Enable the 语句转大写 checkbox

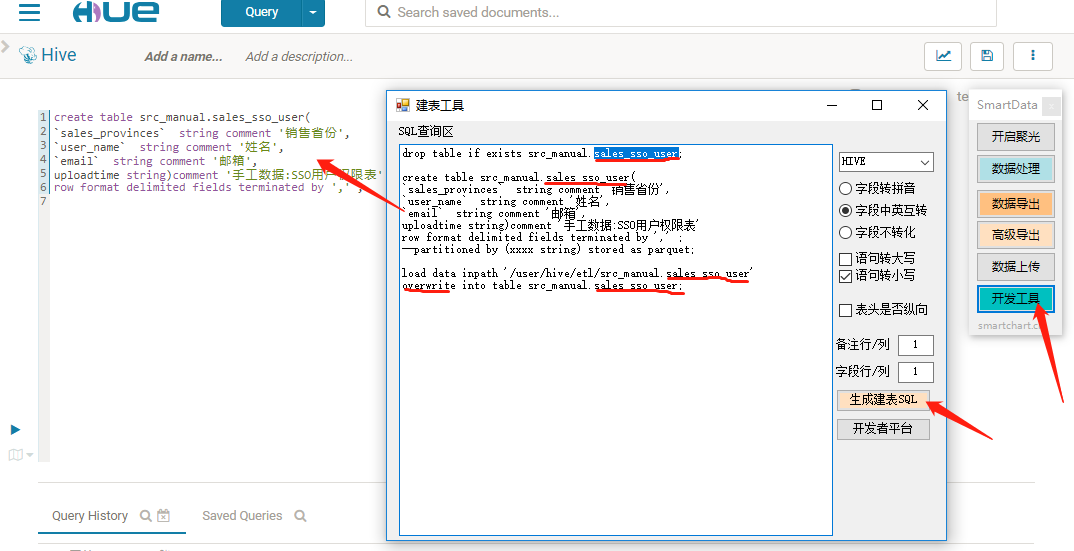click(846, 259)
